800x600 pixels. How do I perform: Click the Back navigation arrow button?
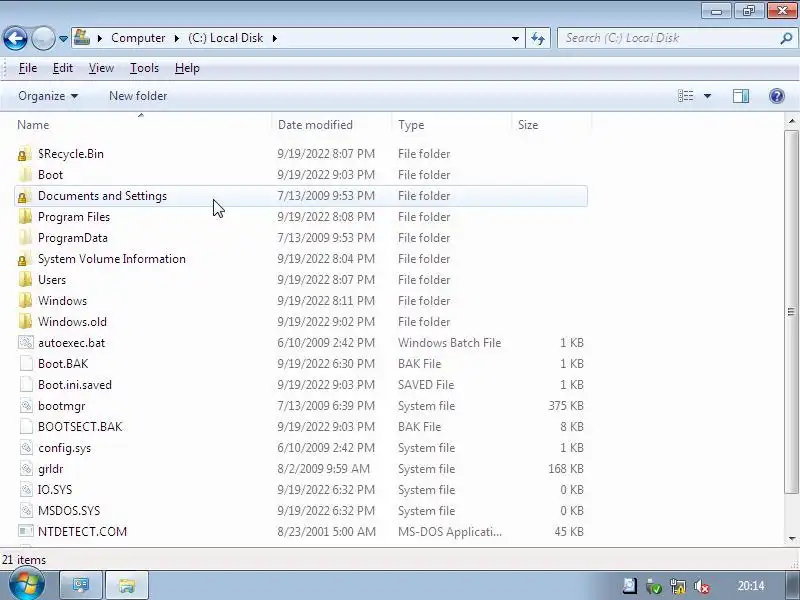[x=15, y=38]
